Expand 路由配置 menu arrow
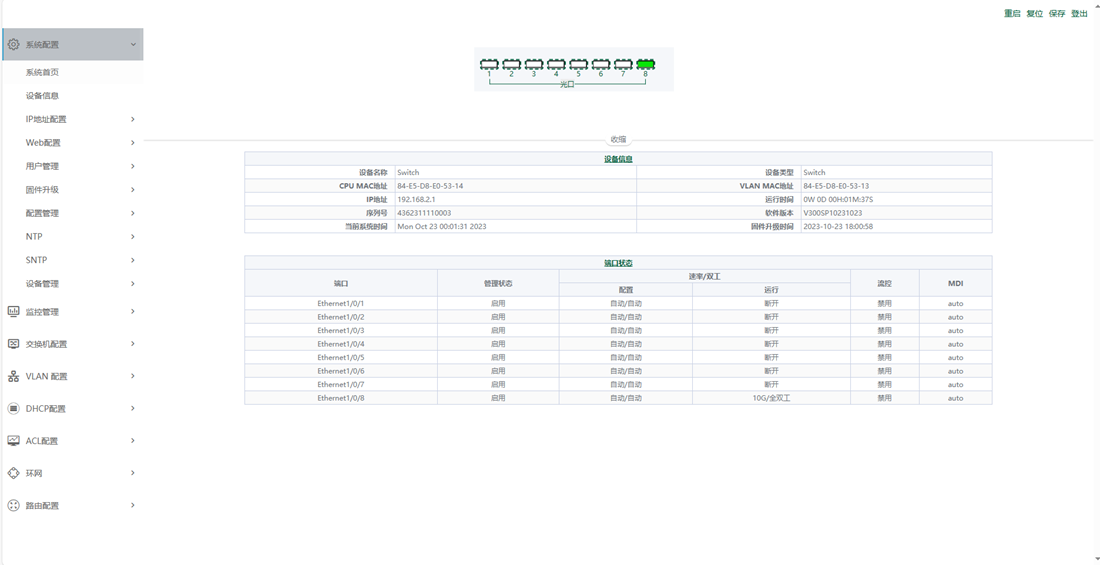This screenshot has width=1100, height=565. coord(133,505)
